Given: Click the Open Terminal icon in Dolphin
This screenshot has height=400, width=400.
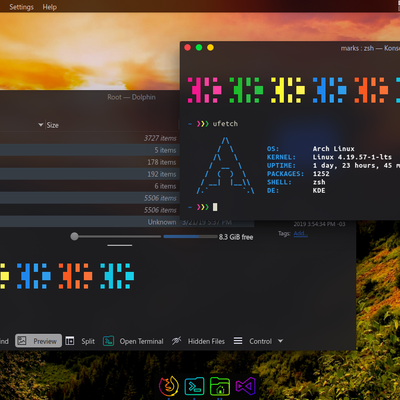Looking at the screenshot, I should pos(108,341).
